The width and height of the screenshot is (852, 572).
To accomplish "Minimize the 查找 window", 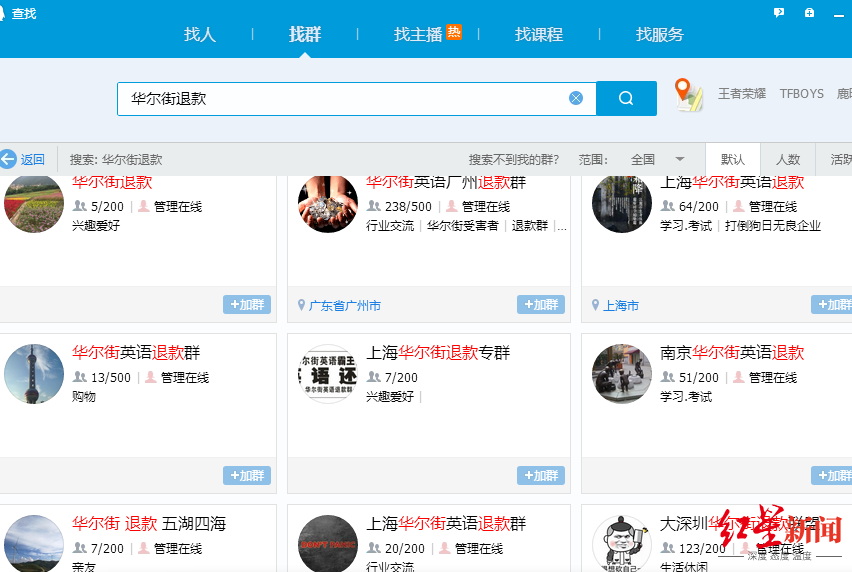I will tap(839, 15).
